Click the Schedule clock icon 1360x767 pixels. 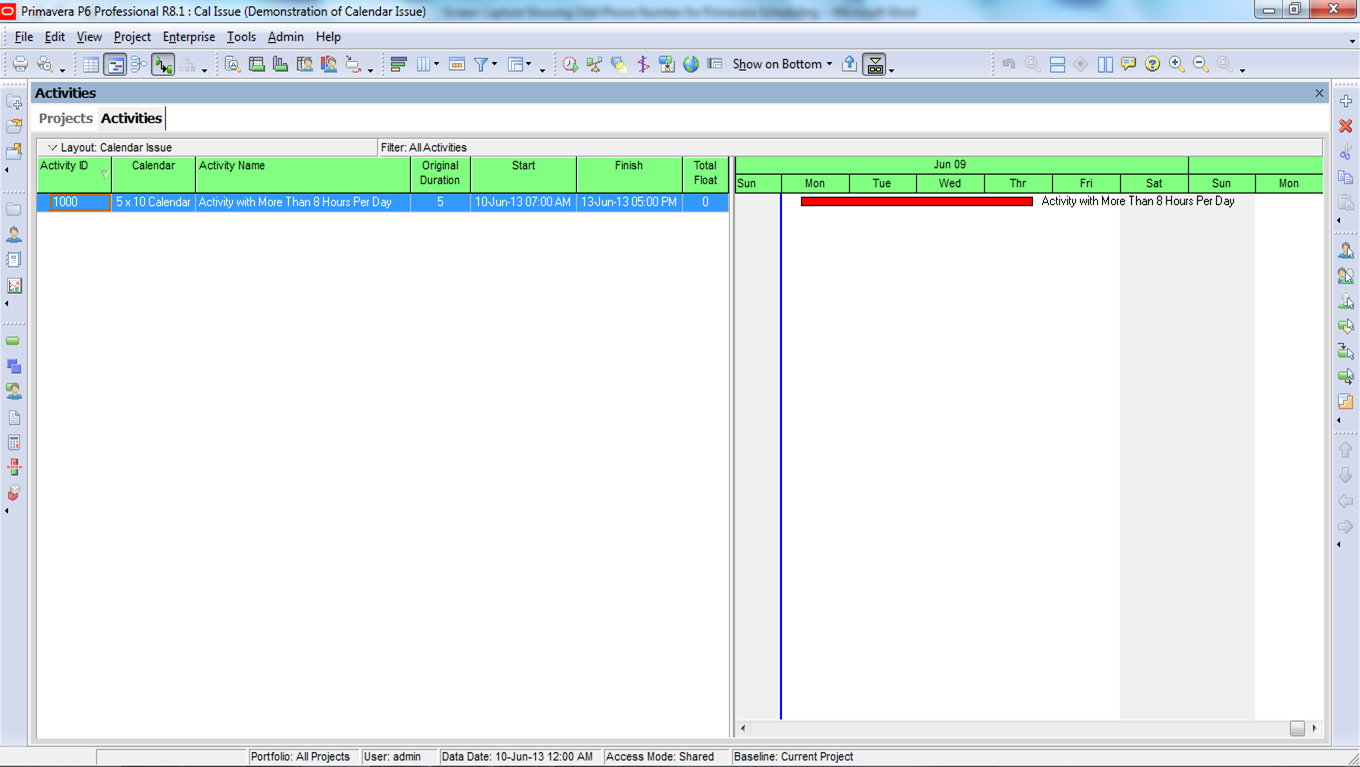[570, 64]
